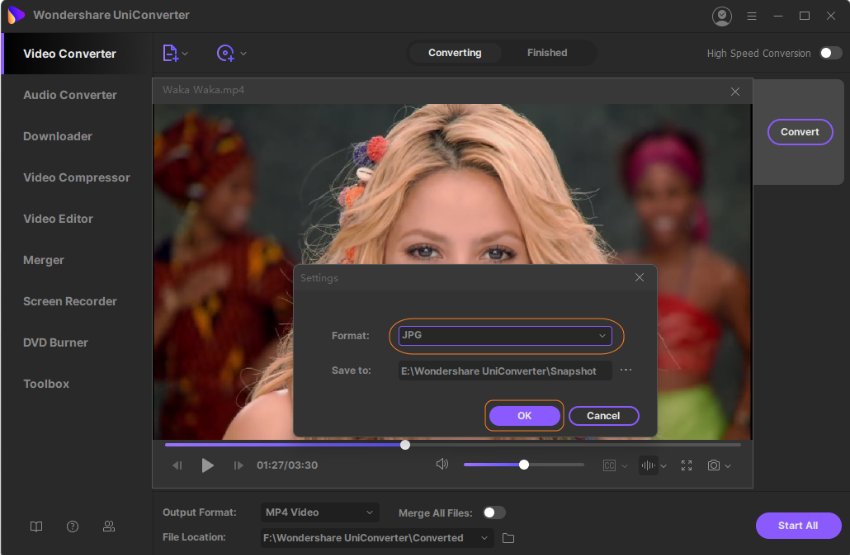
Task: Open the Add Files dropdown arrow
Action: (x=185, y=53)
